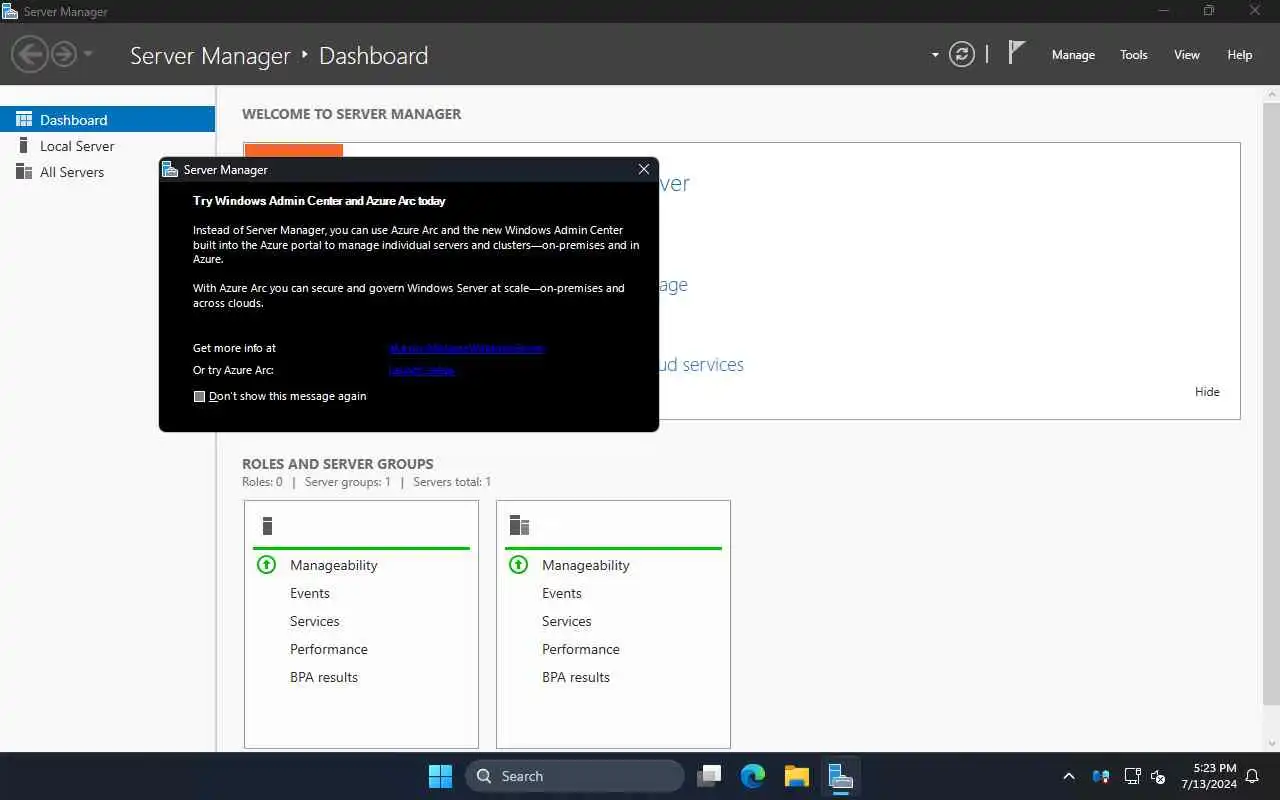Open Events in the first server tile
1280x800 pixels.
[x=309, y=593]
